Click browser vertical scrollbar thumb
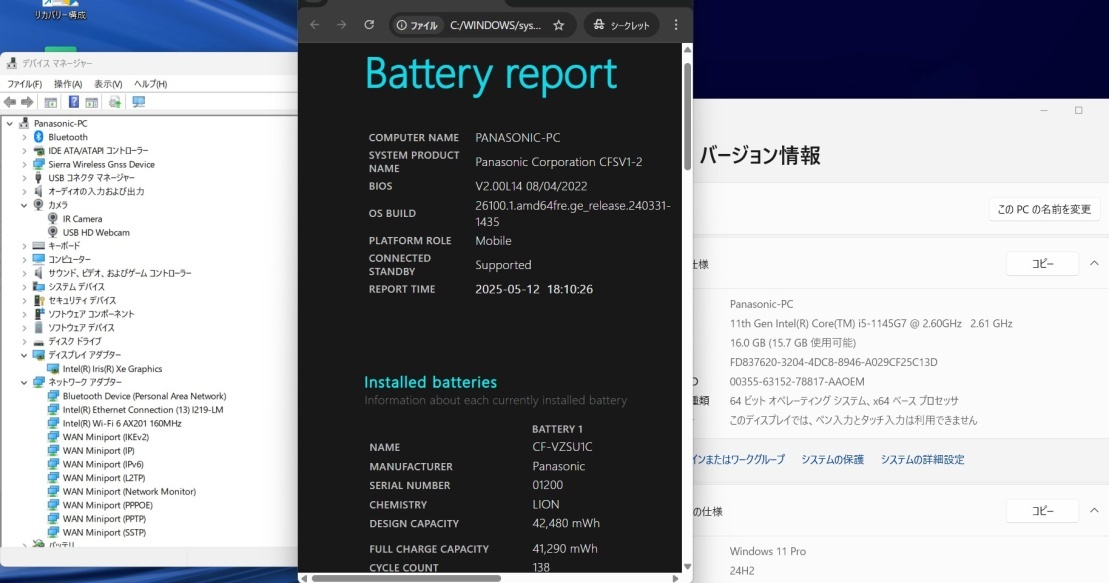This screenshot has height=583, width=1109. [687, 117]
